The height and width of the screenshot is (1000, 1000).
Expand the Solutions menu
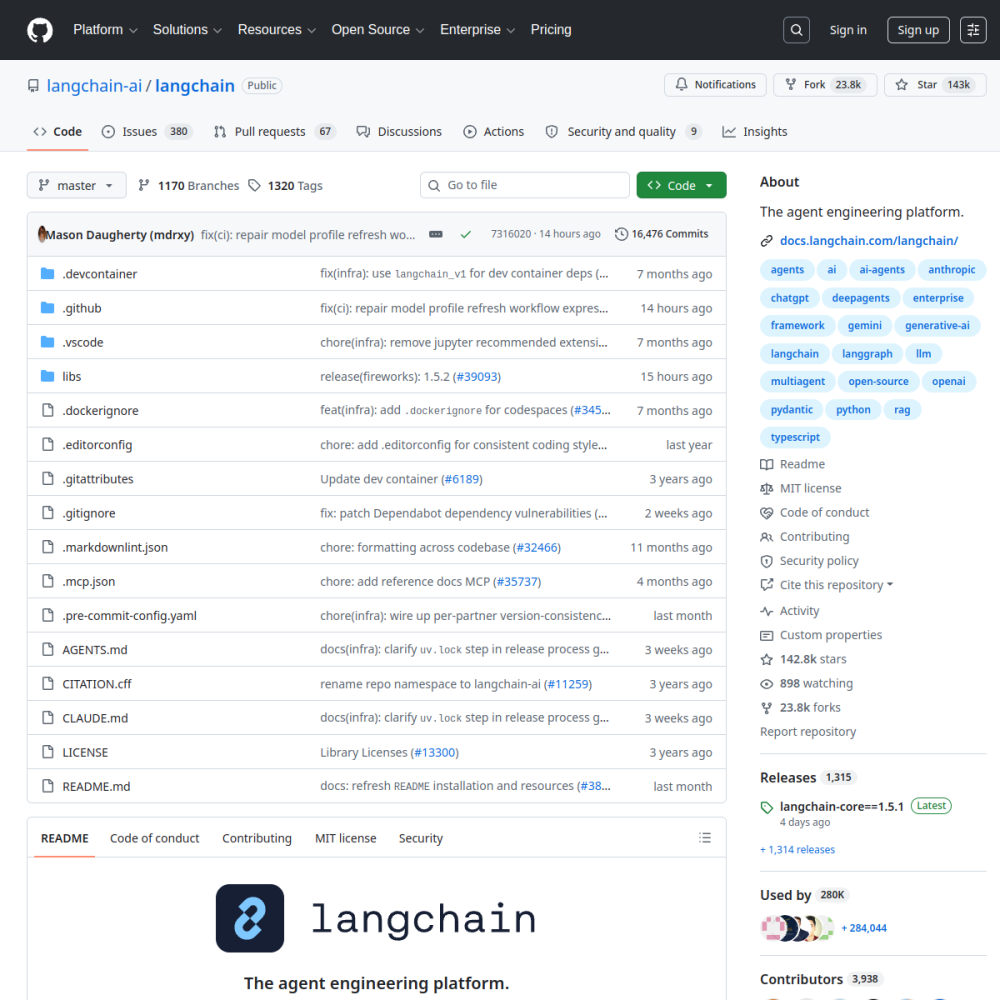pyautogui.click(x=187, y=30)
